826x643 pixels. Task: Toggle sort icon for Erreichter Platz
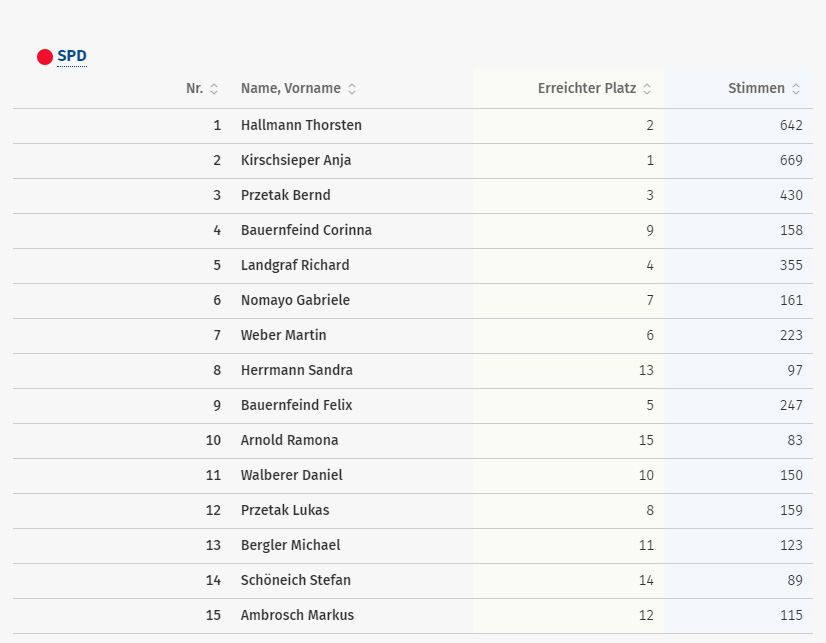[x=647, y=88]
